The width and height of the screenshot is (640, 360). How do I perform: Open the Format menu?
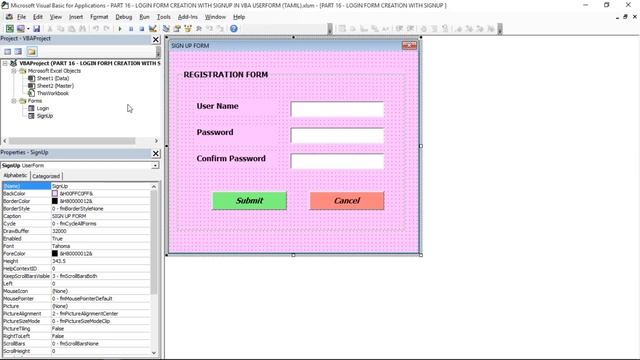(x=99, y=17)
